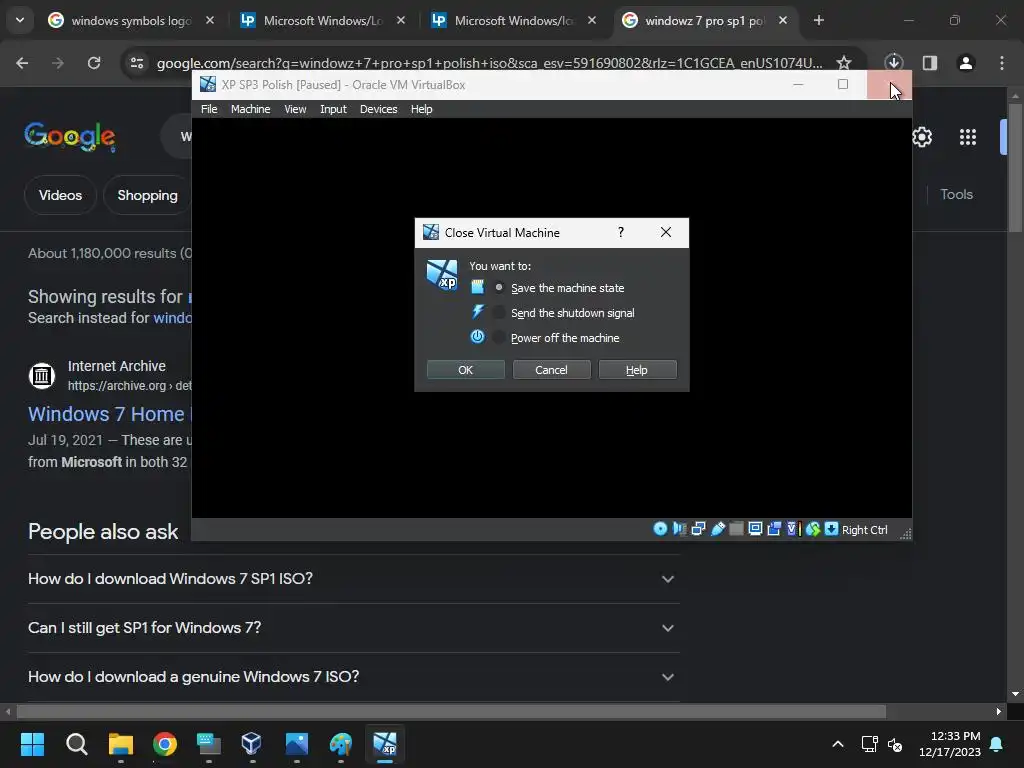Bookmark this page with star icon

pos(844,63)
